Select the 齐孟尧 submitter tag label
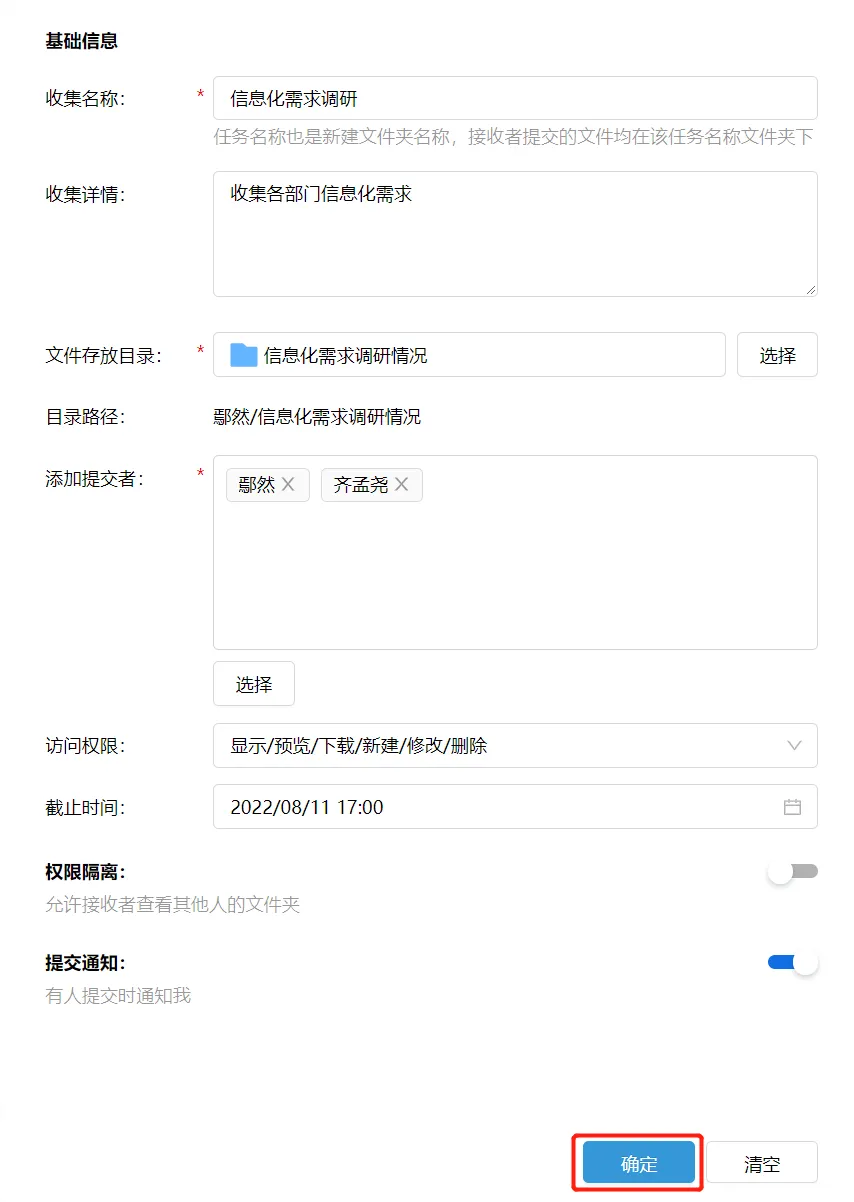854x1202 pixels. 361,485
